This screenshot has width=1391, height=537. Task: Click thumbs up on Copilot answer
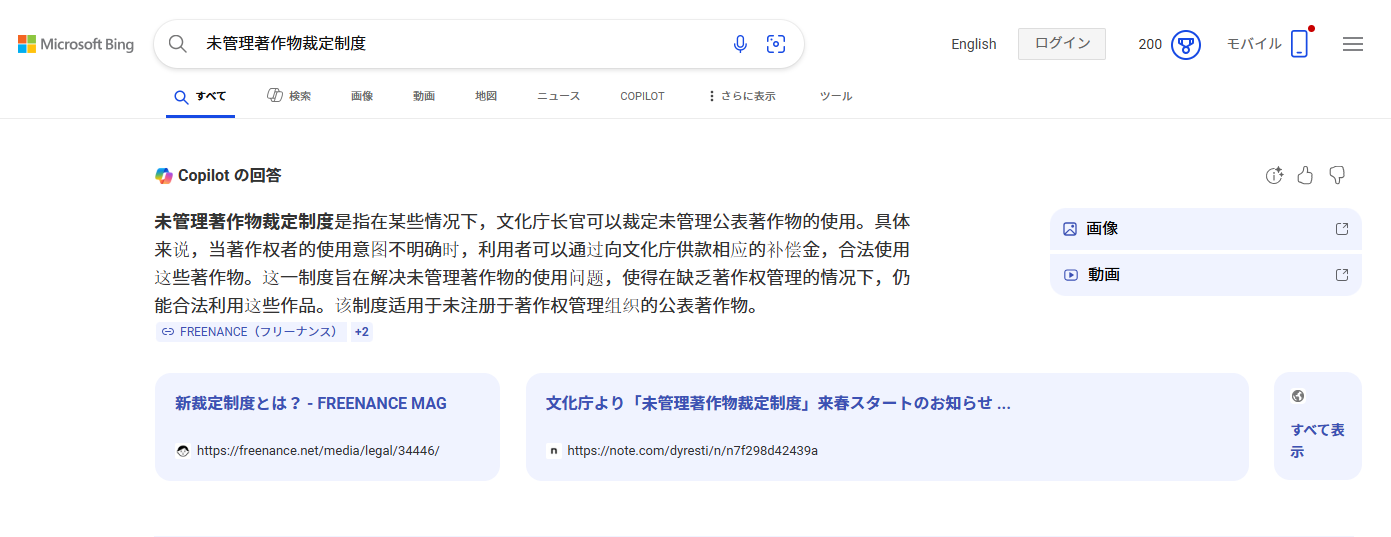point(1305,176)
